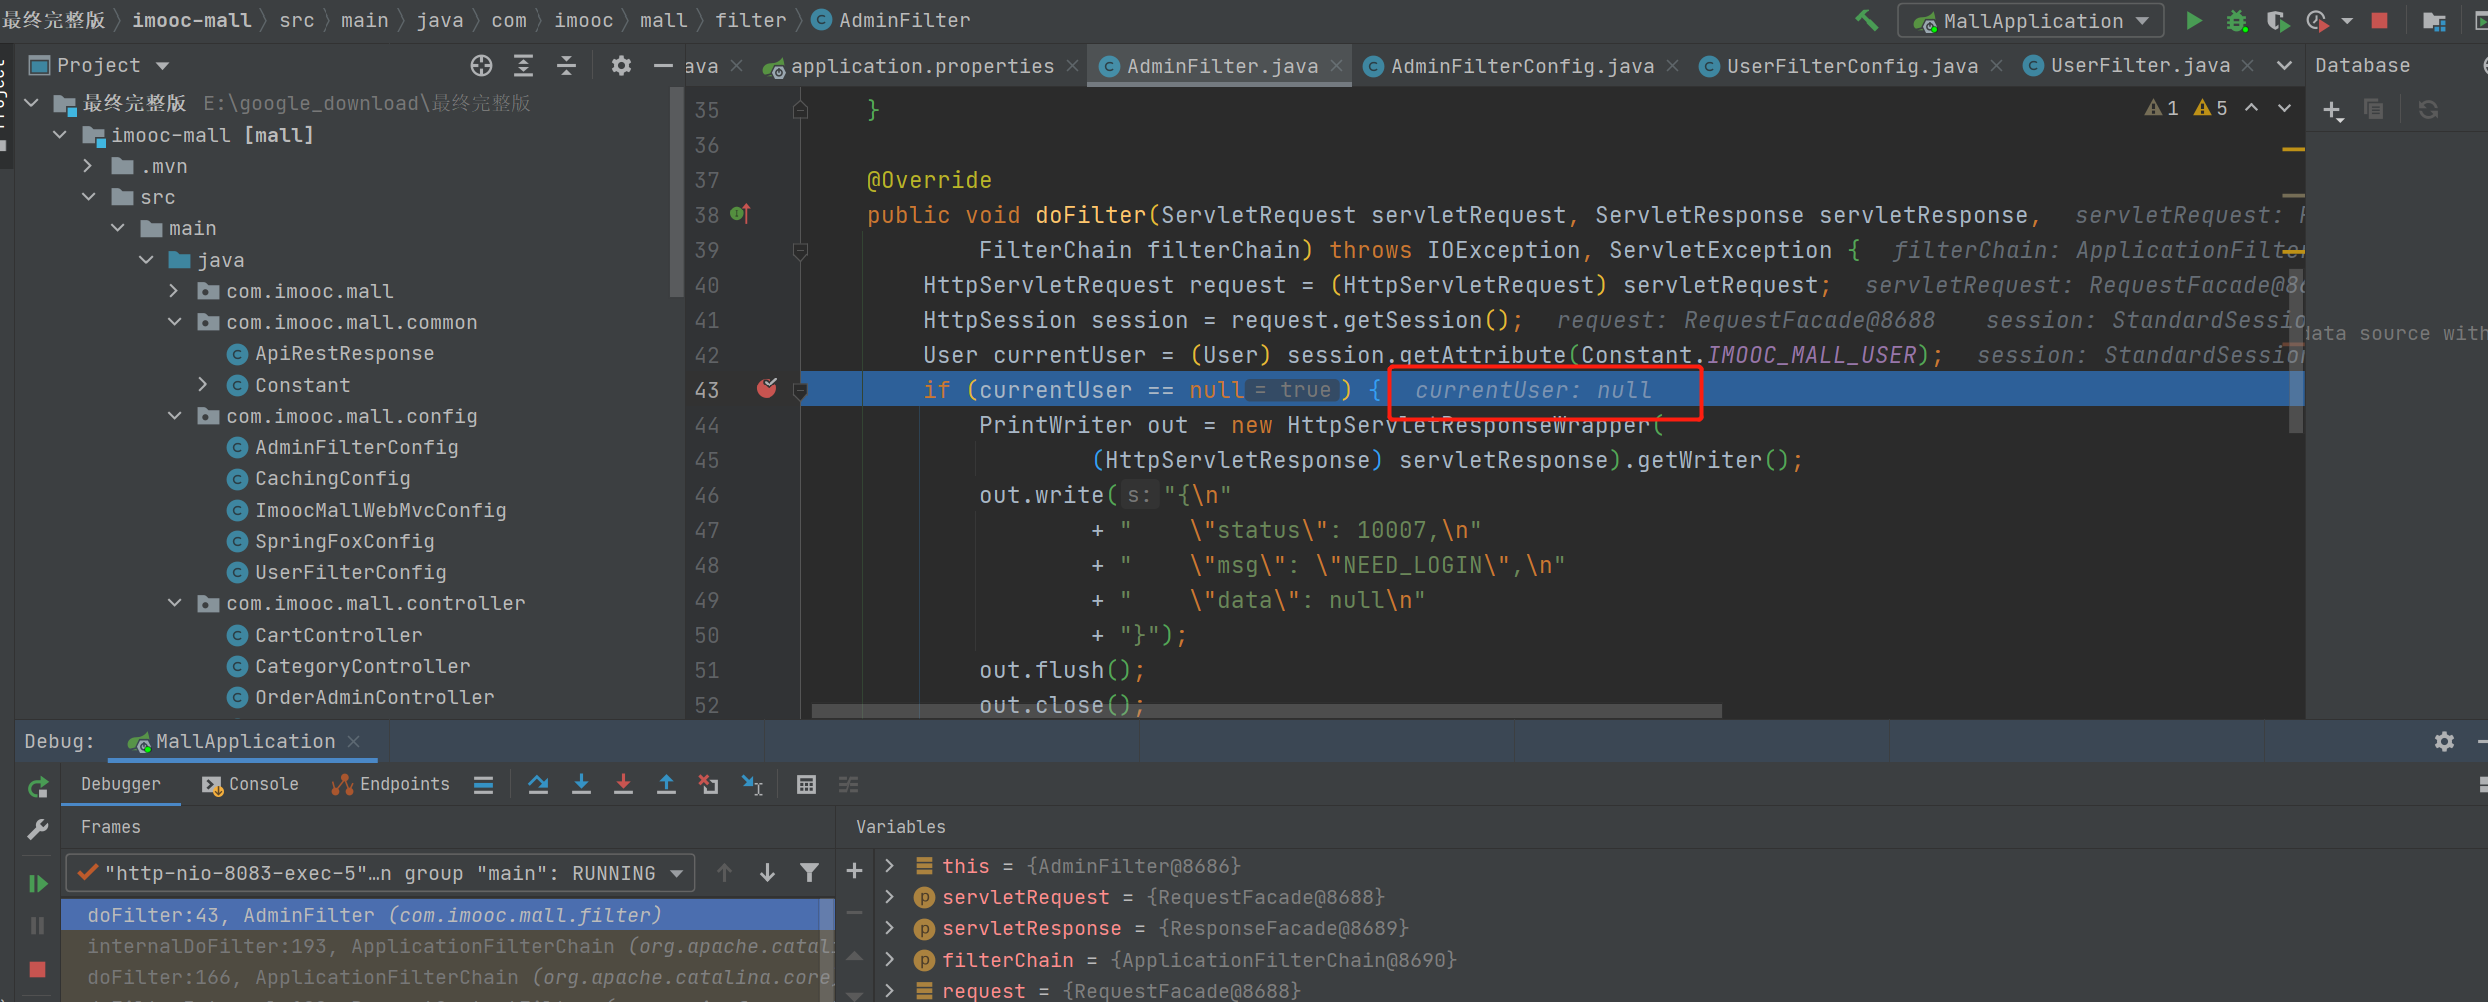Open CartController in project tree
Viewport: 2488px width, 1002px height.
pos(338,635)
